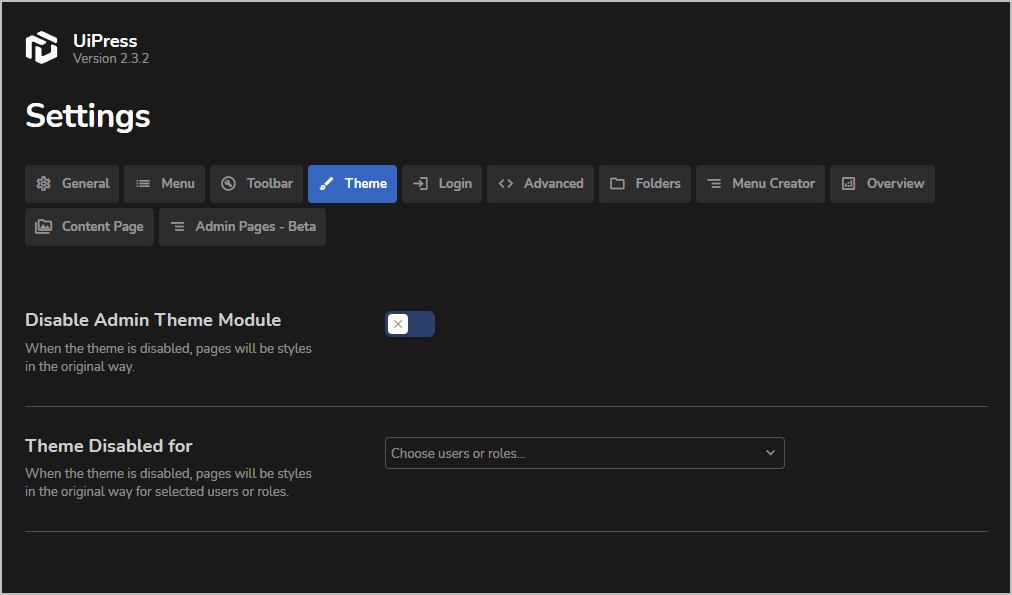Screen dimensions: 1012x595
Task: Open the General settings tab
Action: point(72,184)
